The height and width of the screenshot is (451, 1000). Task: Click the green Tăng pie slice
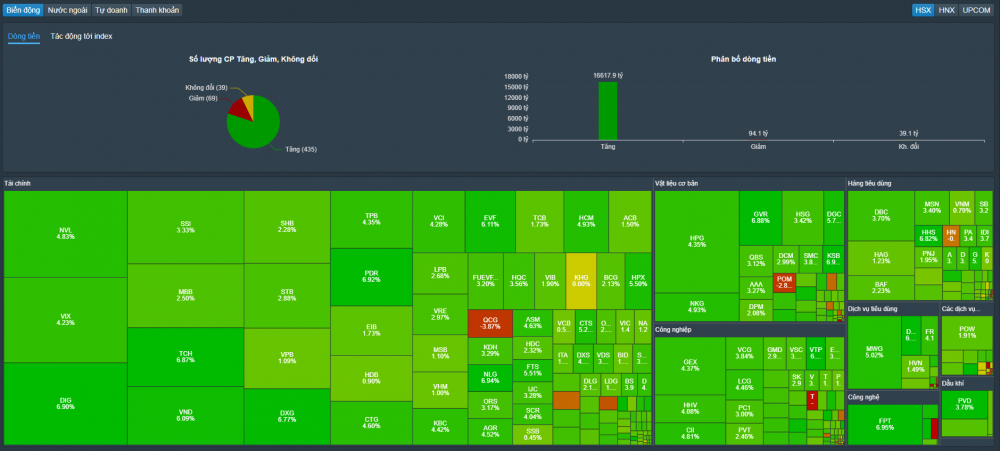coord(255,131)
